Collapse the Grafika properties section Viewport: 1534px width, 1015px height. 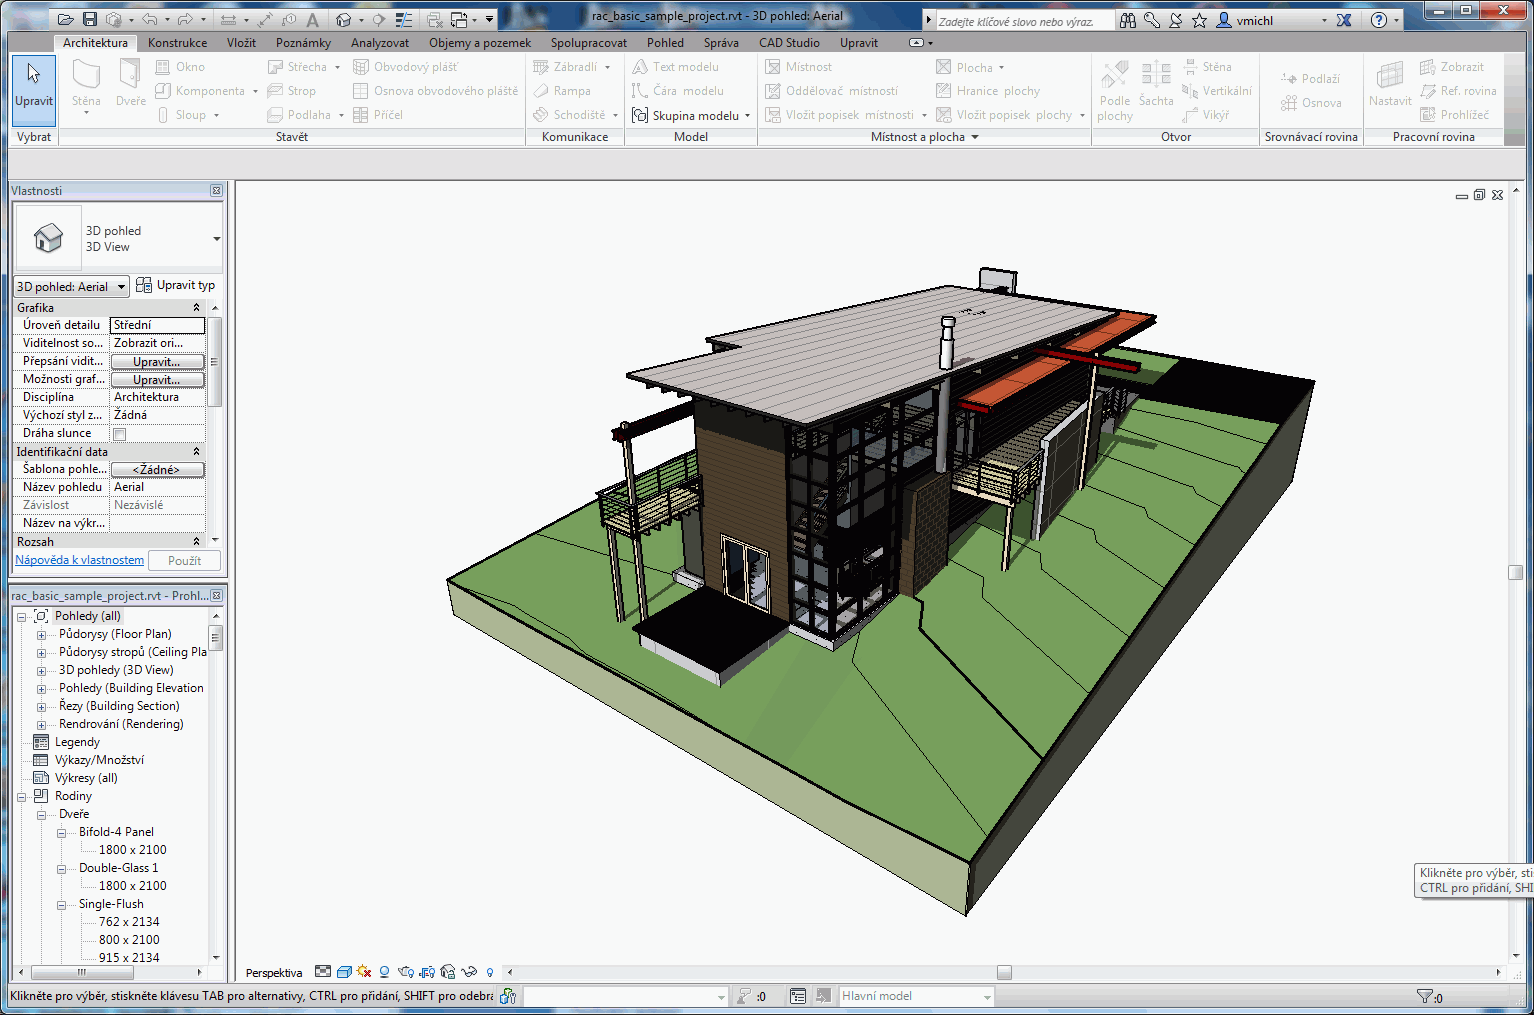[196, 308]
